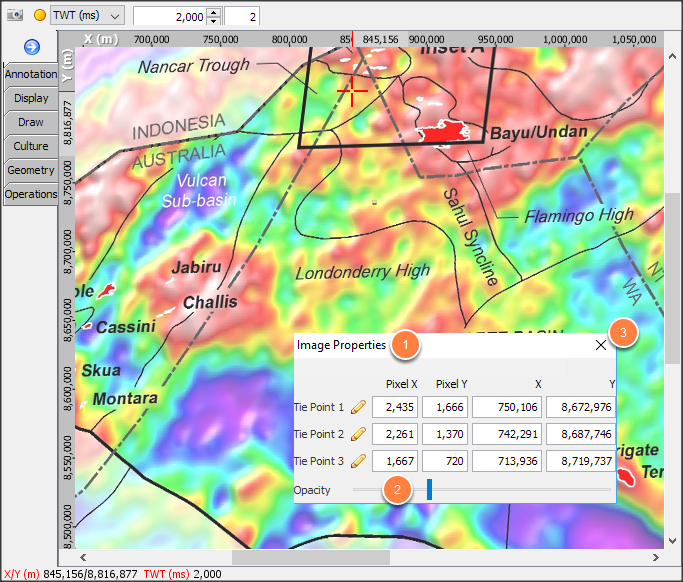Viewport: 683px width, 582px height.
Task: Close the Image Properties dialog
Action: [x=601, y=345]
